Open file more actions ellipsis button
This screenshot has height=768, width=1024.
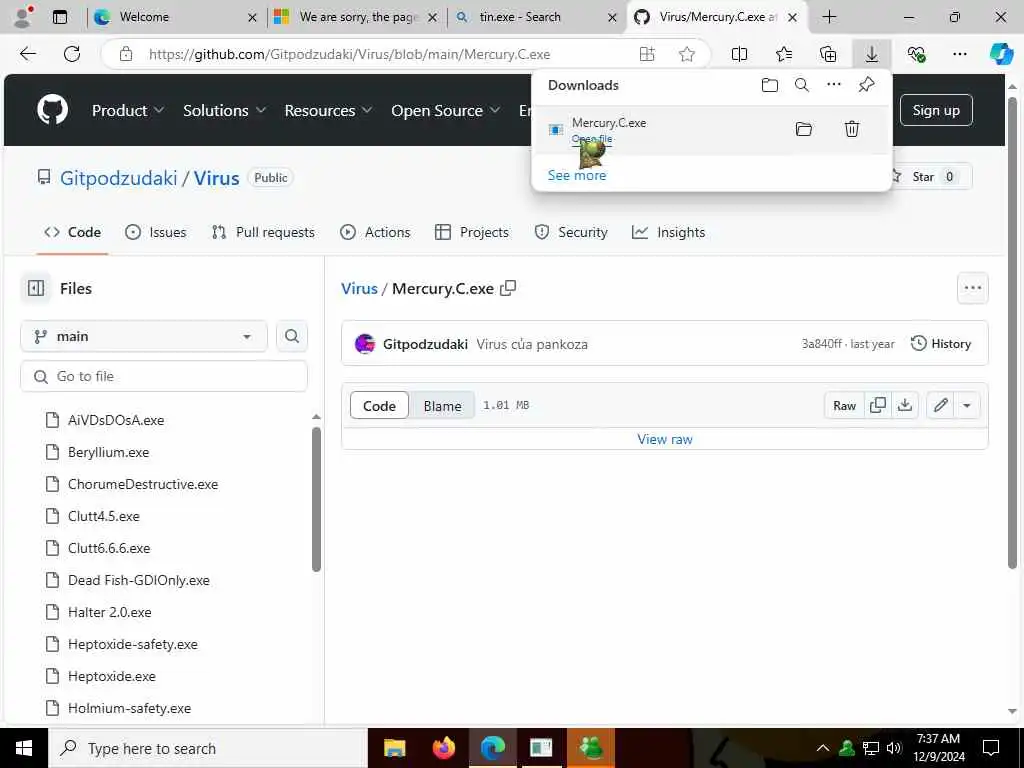pos(972,288)
